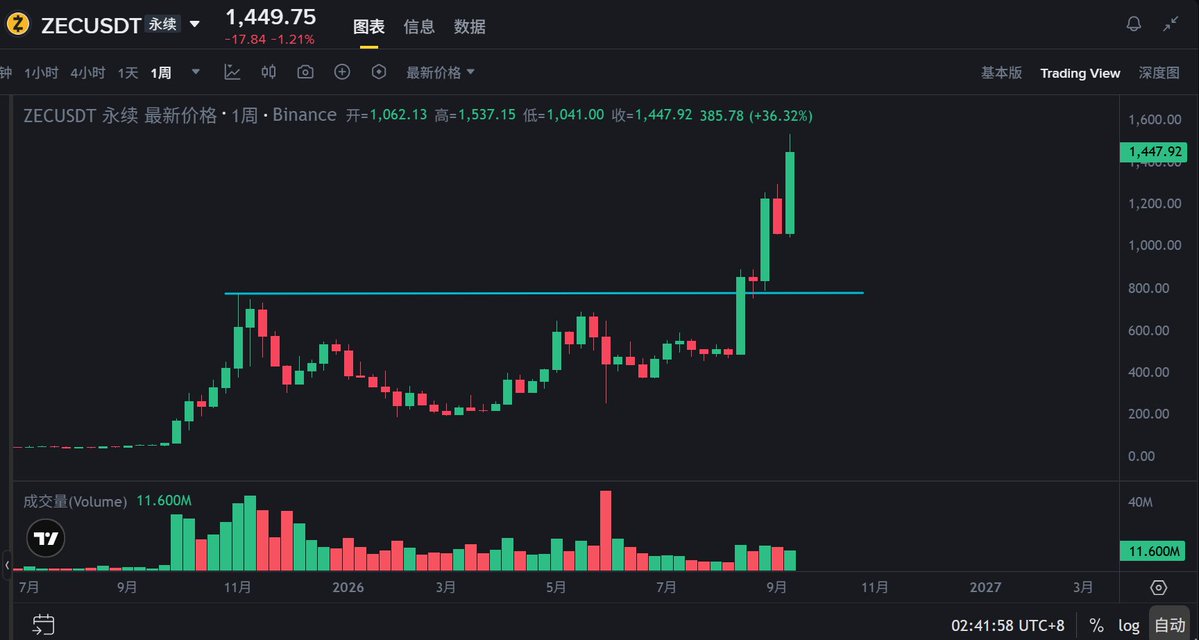
Task: Open the indicators line-chart icon
Action: click(x=232, y=72)
